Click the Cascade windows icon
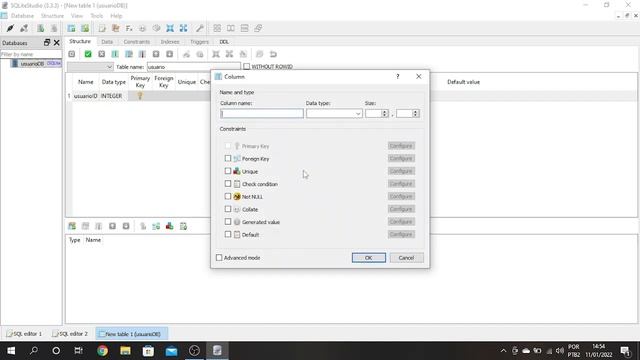This screenshot has height=360, width=640. pos(258,28)
